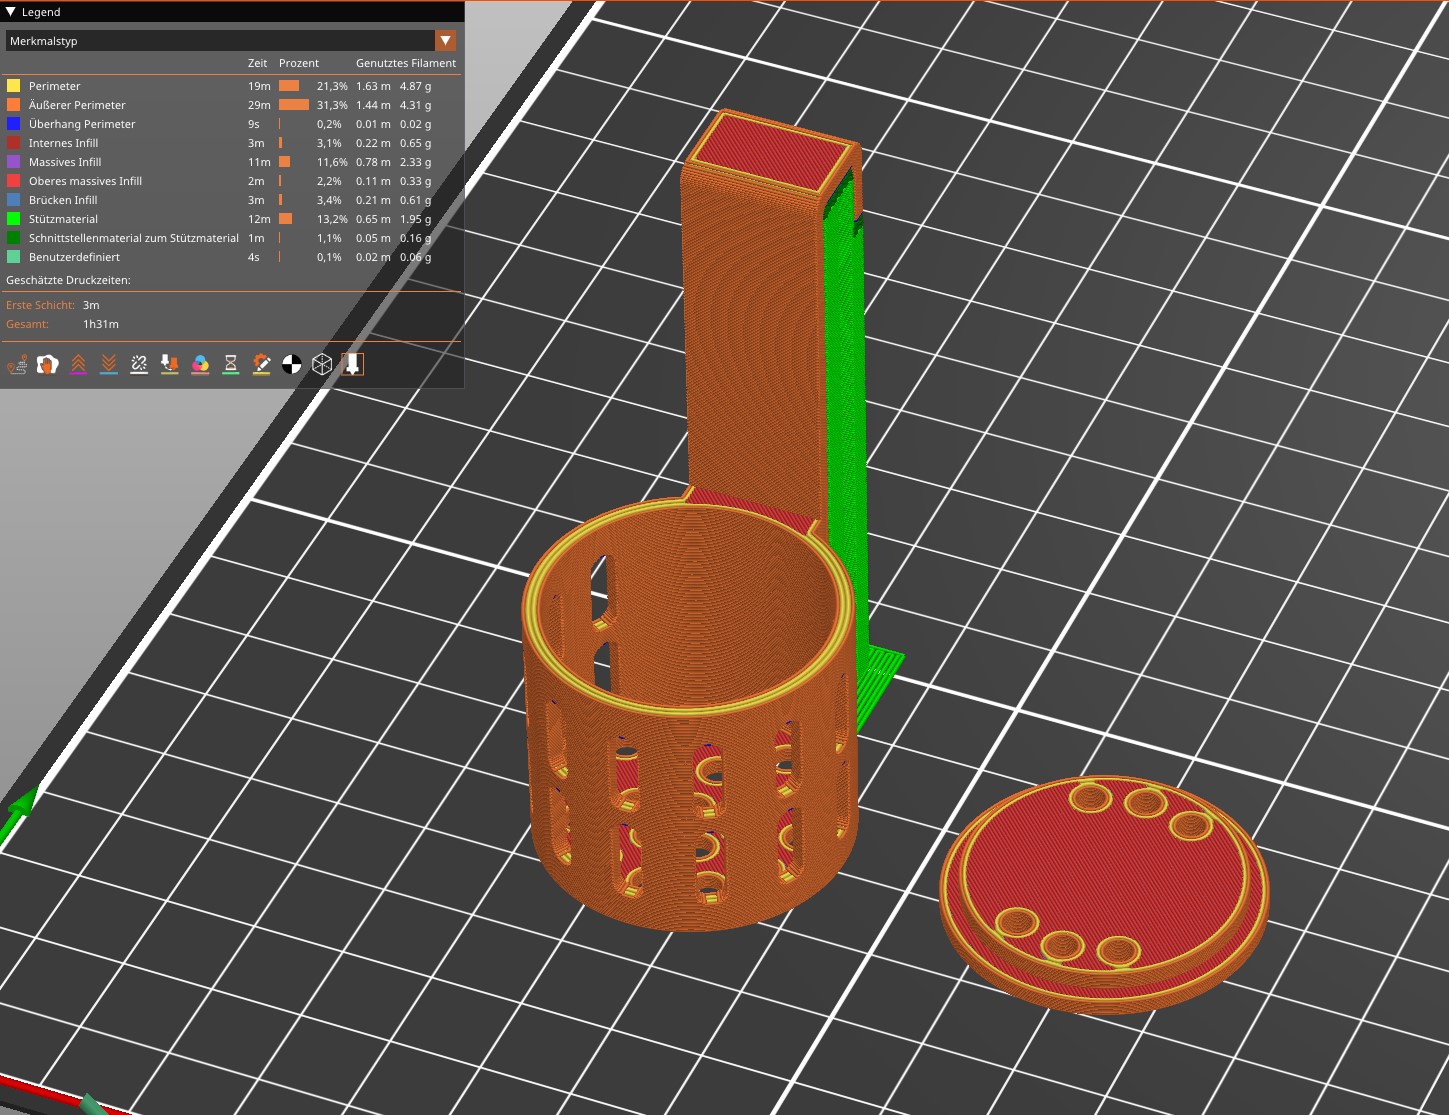The height and width of the screenshot is (1115, 1449).
Task: Collapse the Legend panel
Action: (x=10, y=11)
